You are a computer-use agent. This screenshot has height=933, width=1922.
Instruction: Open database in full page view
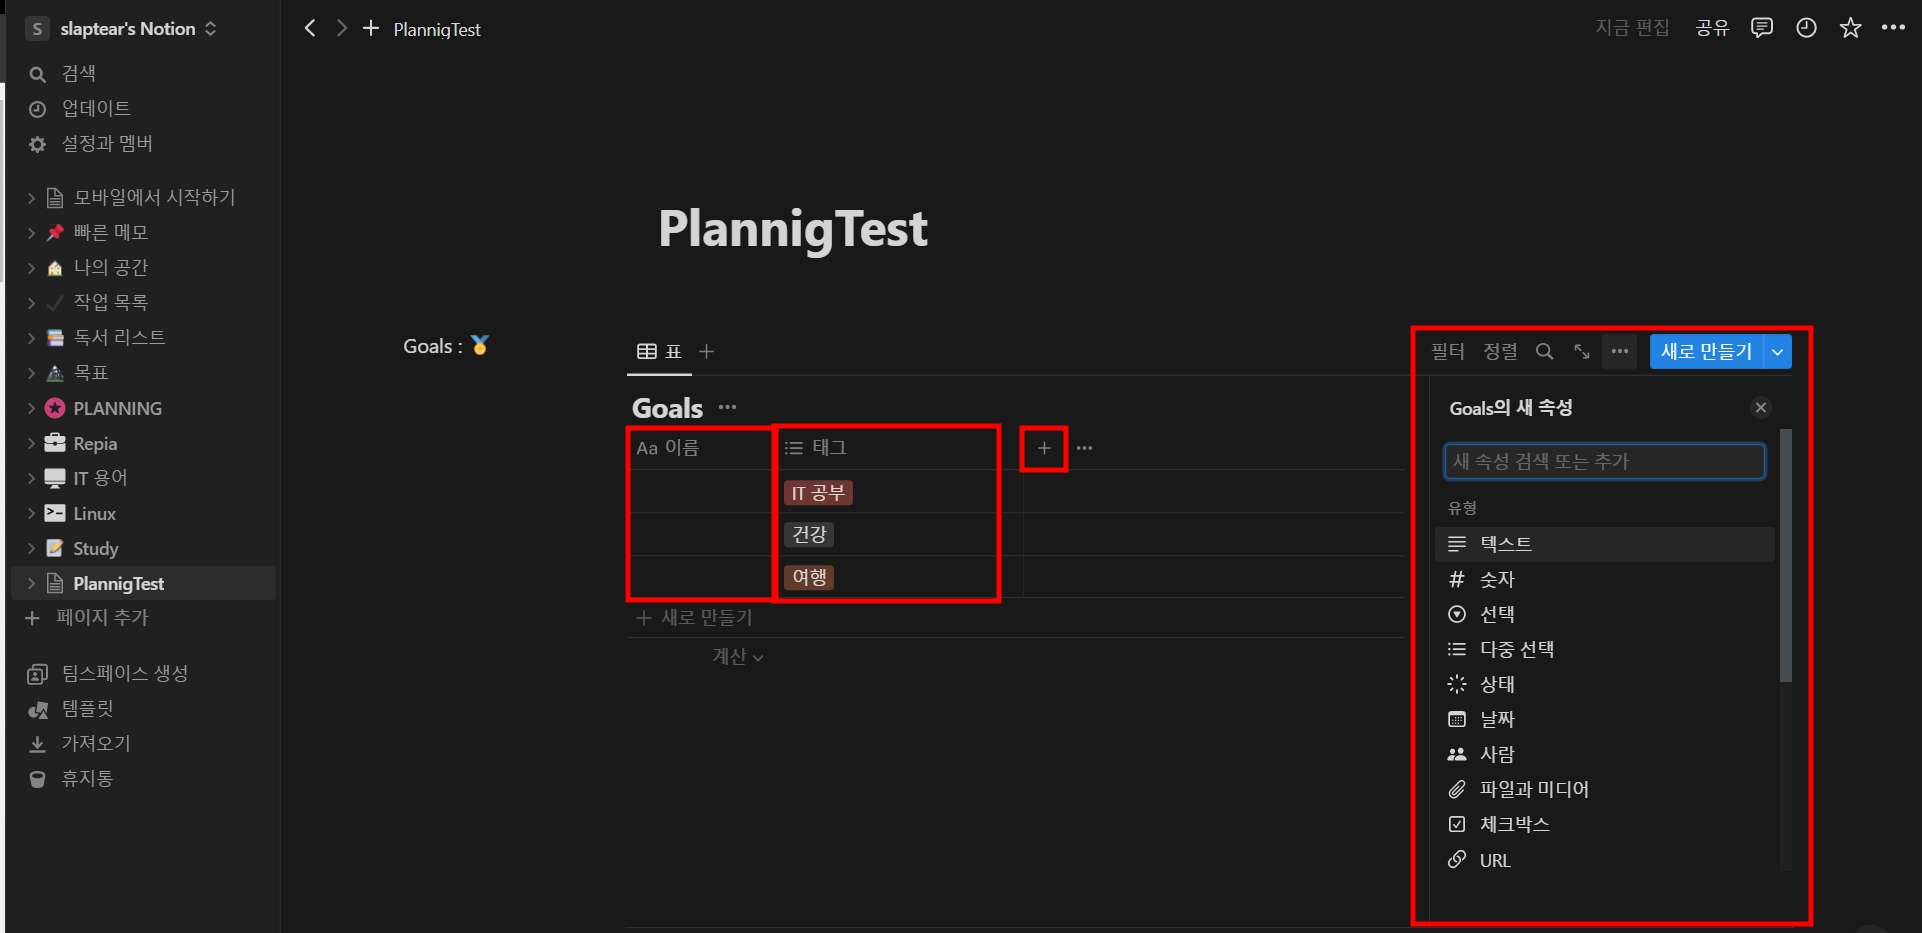[x=1581, y=352]
